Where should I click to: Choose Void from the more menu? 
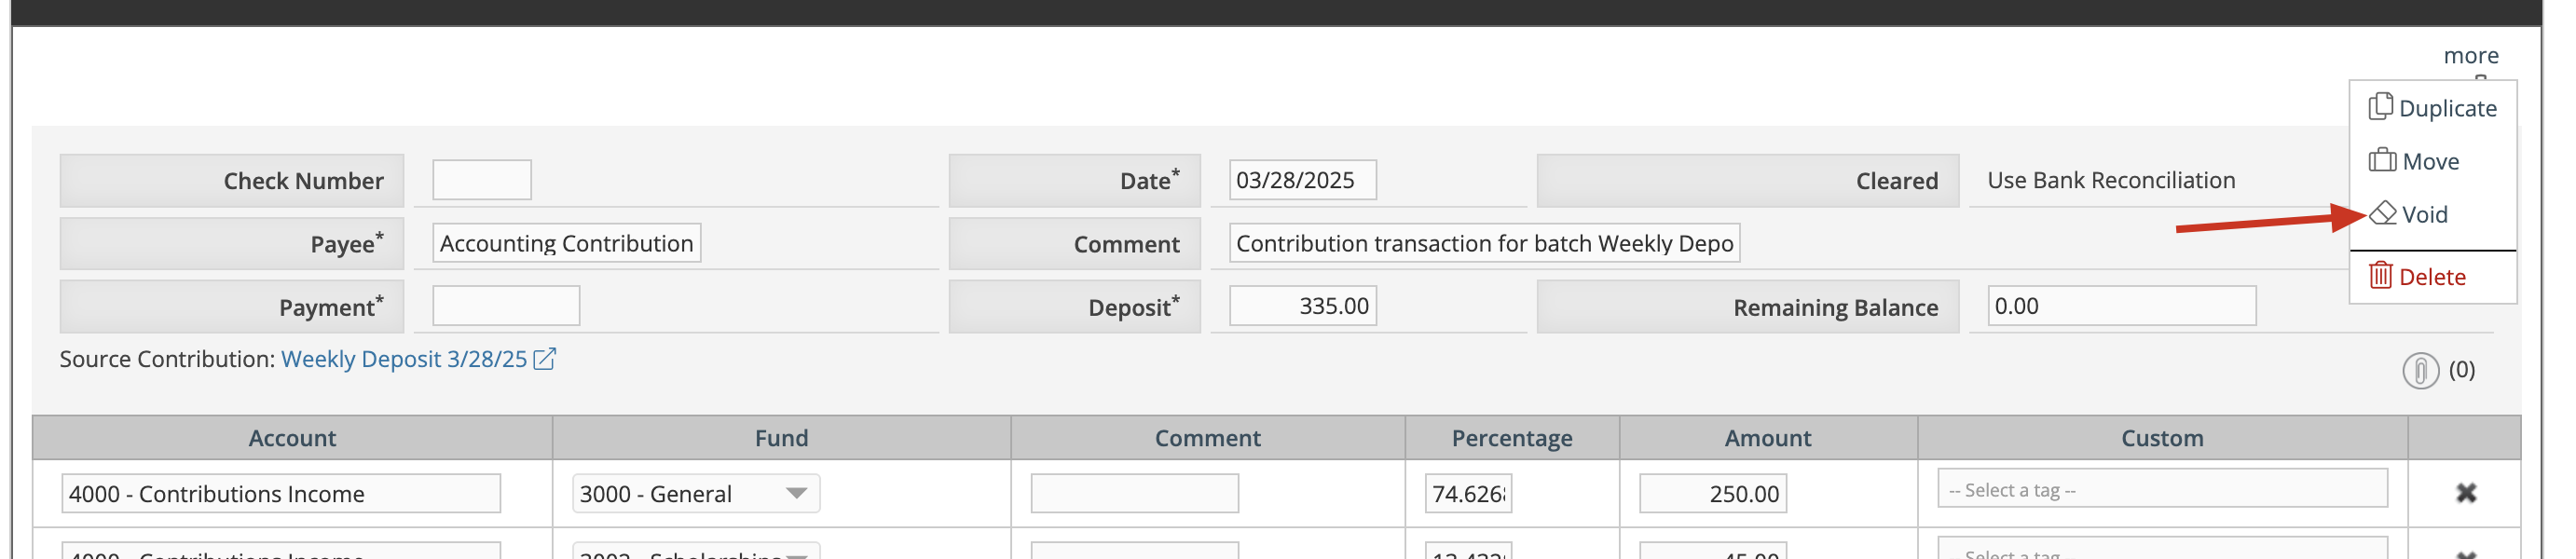coord(2422,214)
